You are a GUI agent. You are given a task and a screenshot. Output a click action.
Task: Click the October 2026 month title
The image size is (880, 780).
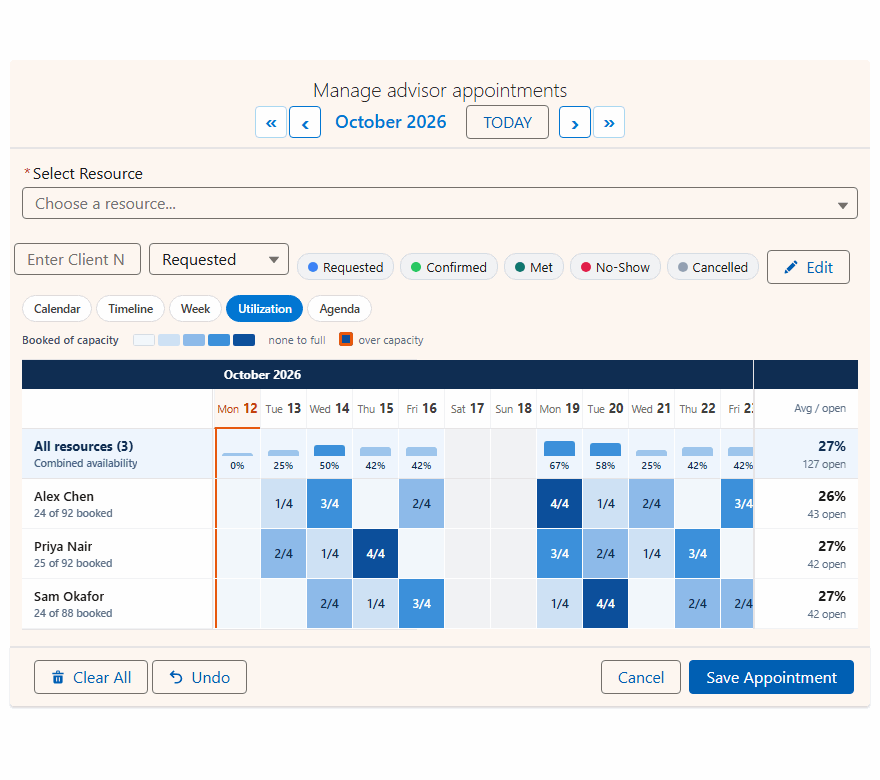point(391,122)
